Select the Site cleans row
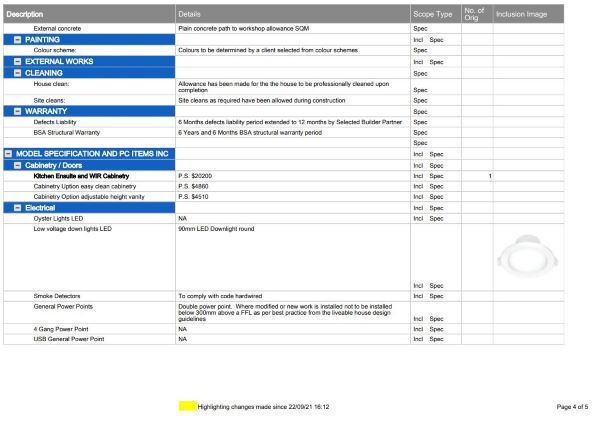The image size is (600, 425). [284, 101]
